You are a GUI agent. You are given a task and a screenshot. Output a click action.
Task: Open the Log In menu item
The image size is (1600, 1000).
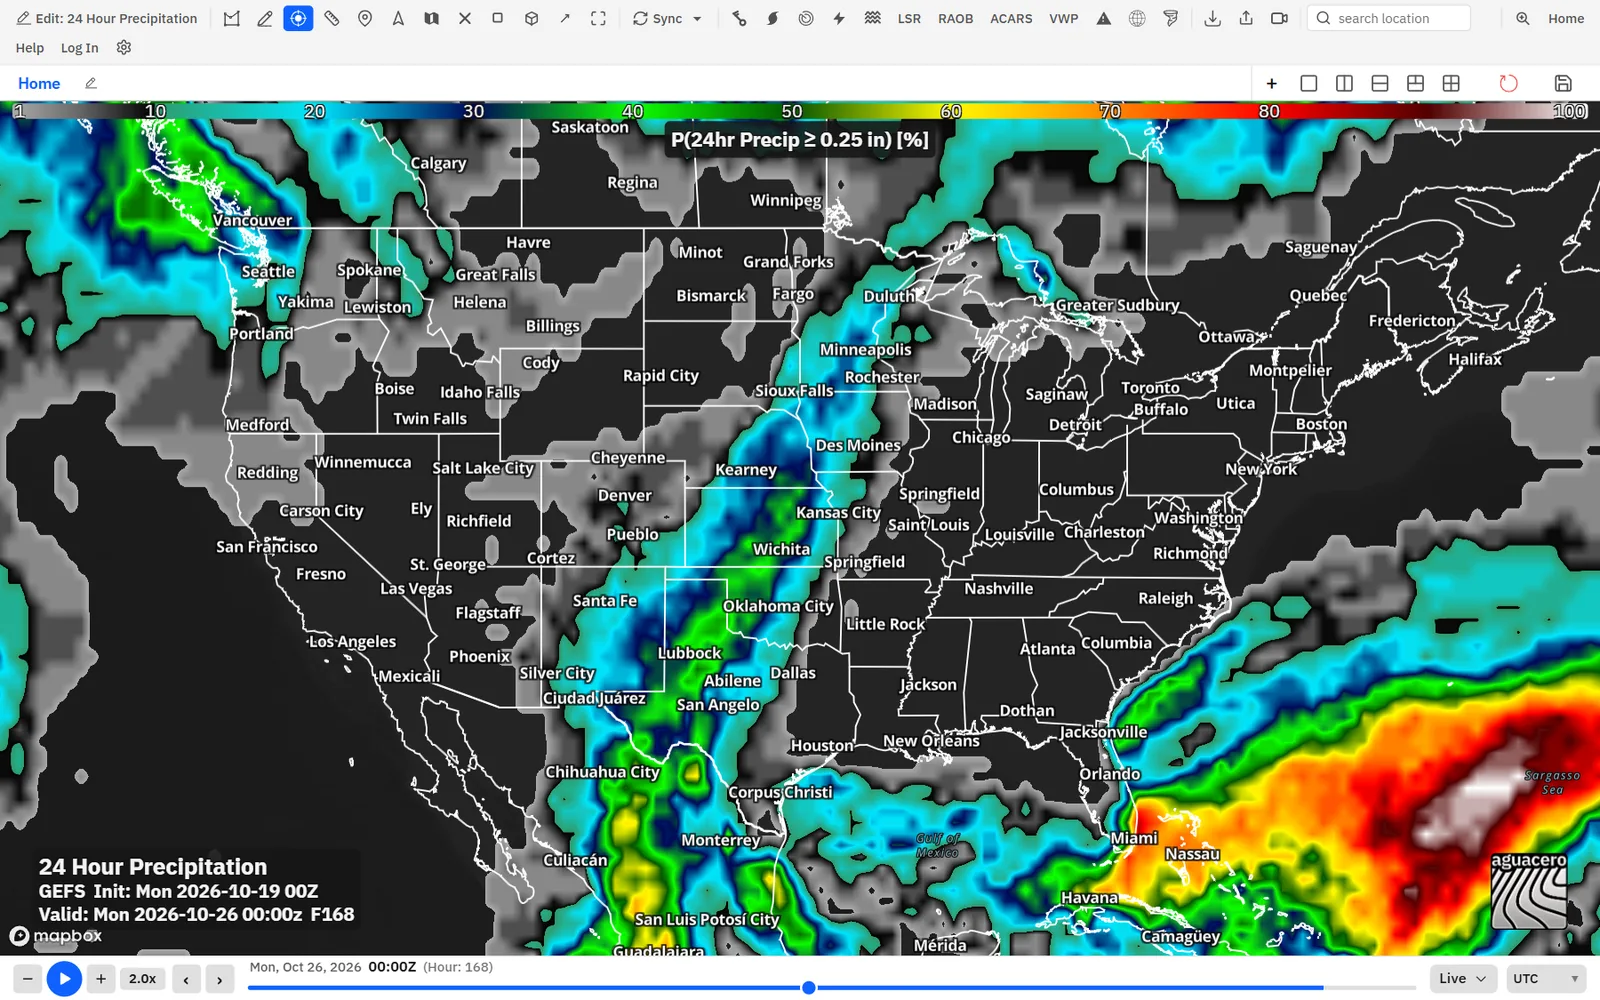click(x=80, y=47)
